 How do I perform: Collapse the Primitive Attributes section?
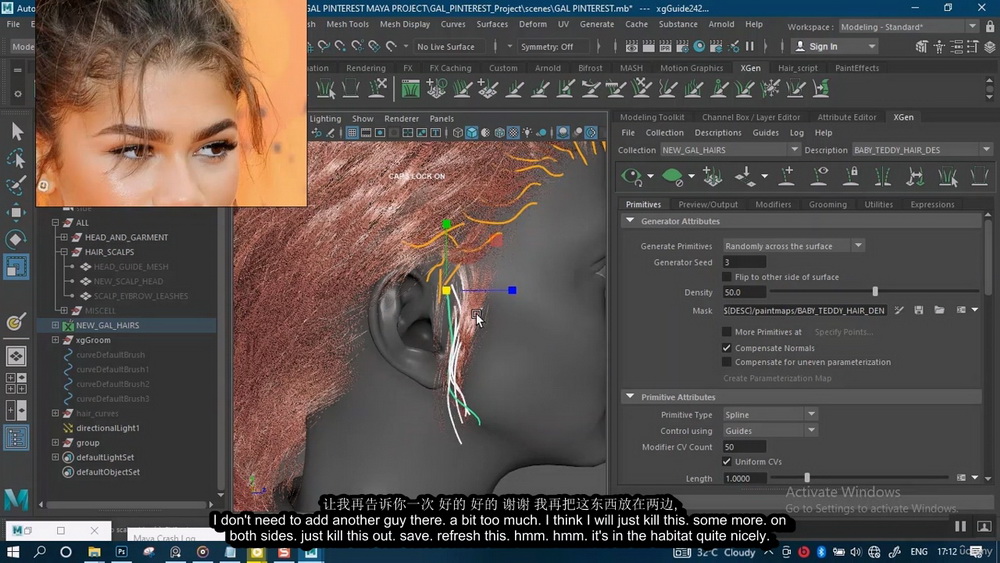pyautogui.click(x=630, y=397)
